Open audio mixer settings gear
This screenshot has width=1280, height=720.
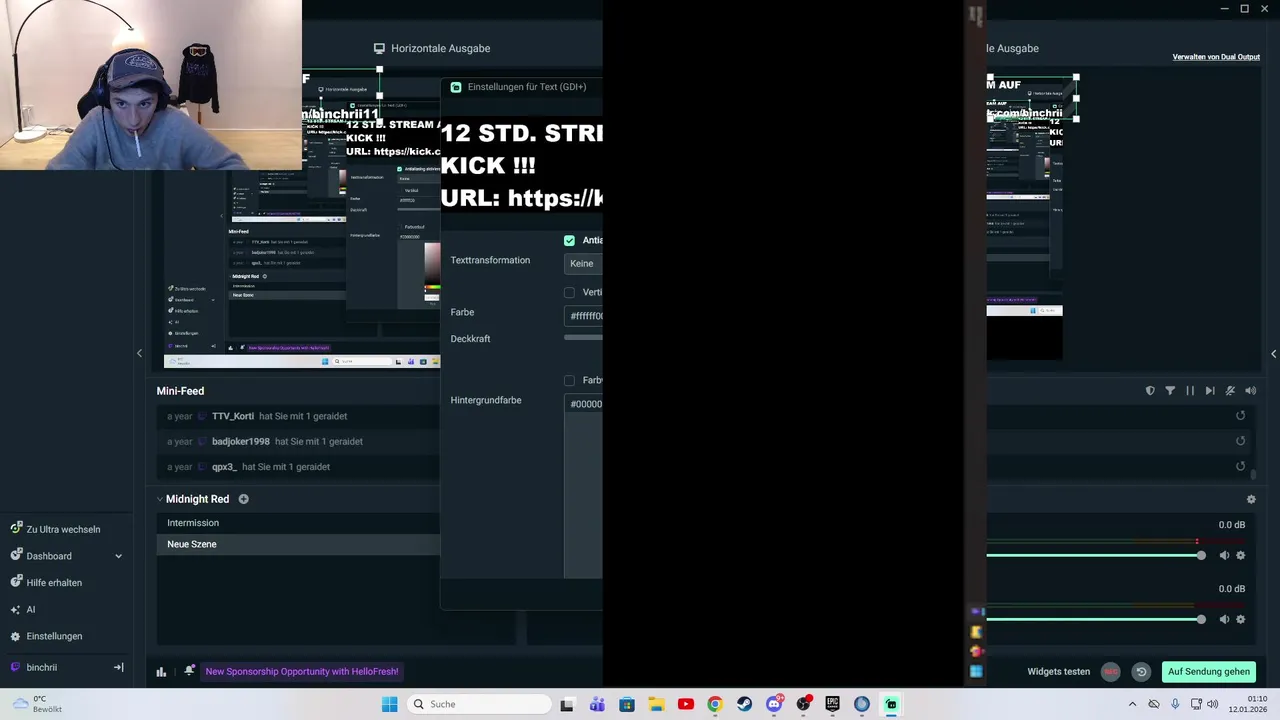click(1251, 499)
